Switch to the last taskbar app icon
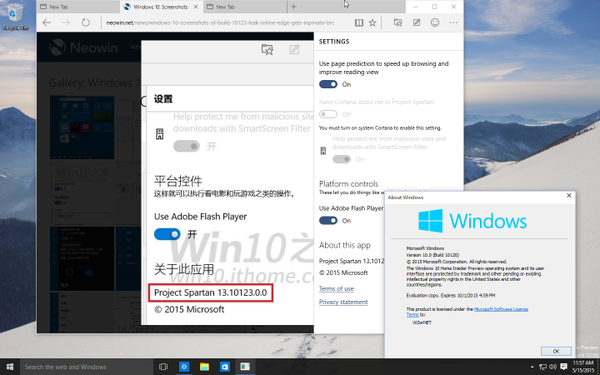This screenshot has height=375, width=600. coord(245,367)
